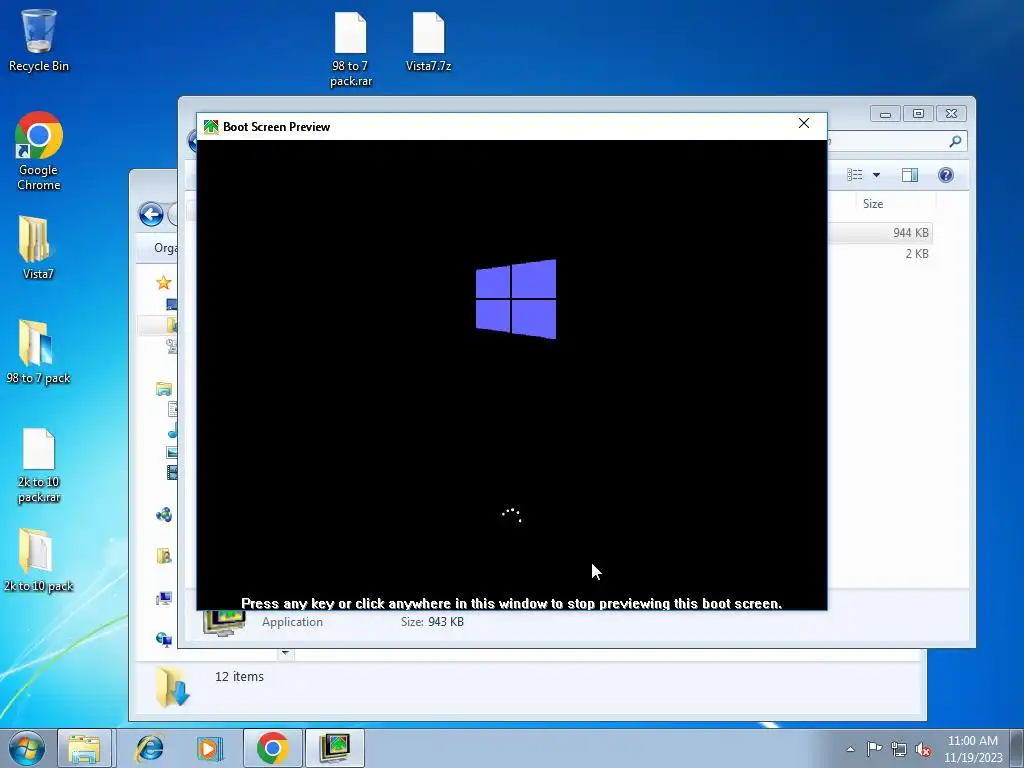Screen dimensions: 1024x768
Task: Launch Google Chrome from the desktop shortcut
Action: tap(39, 152)
